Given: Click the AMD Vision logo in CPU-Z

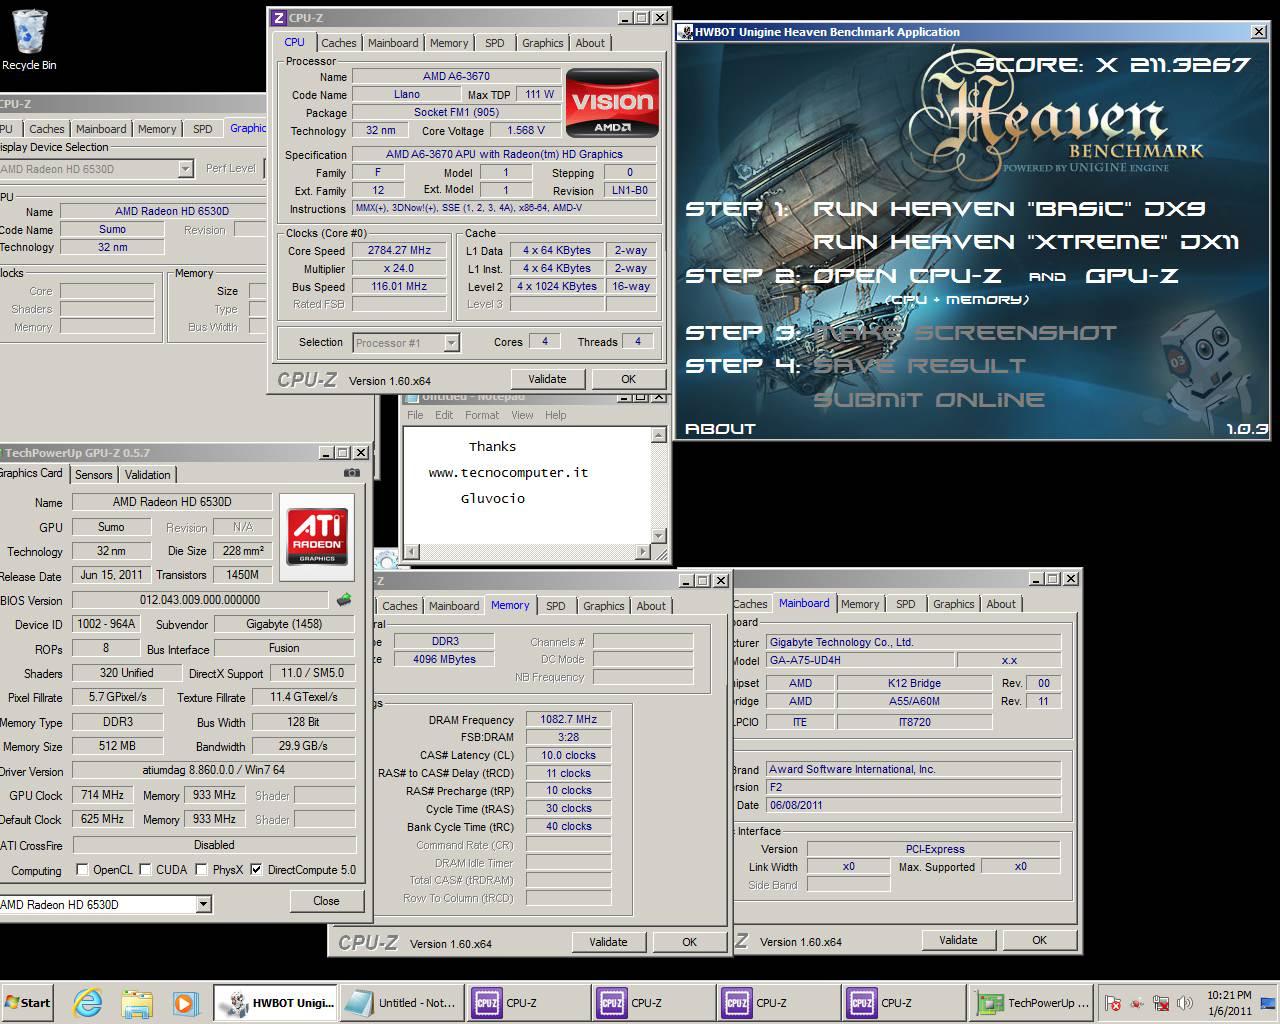Looking at the screenshot, I should (x=612, y=102).
